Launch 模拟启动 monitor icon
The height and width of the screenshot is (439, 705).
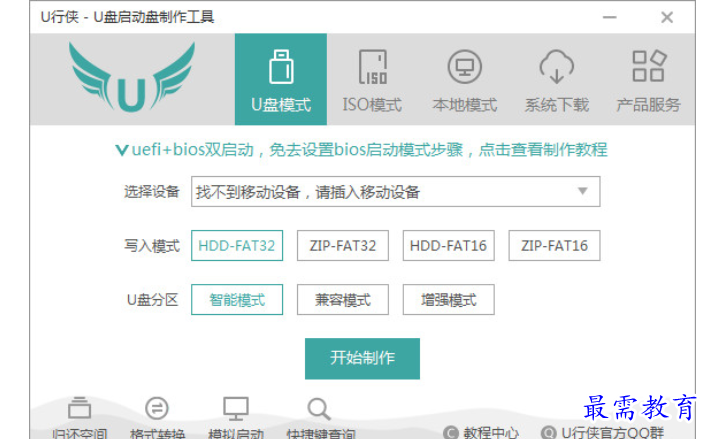(x=236, y=408)
